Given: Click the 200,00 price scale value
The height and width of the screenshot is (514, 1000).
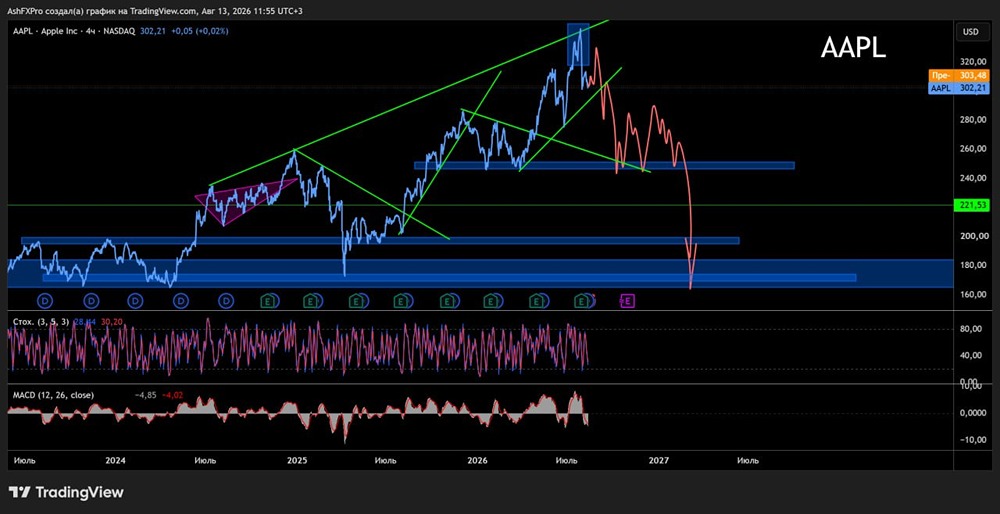Looking at the screenshot, I should tap(973, 236).
